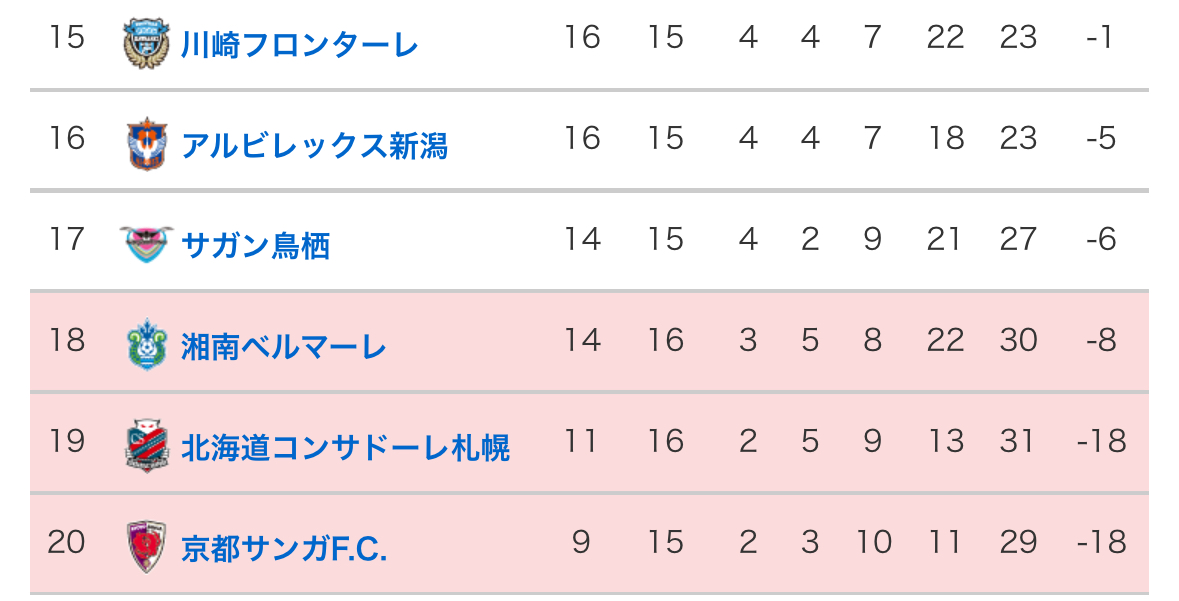Screen dimensions: 1179x601
Task: Open the 京都サンガF.C. team link
Action: pyautogui.click(x=284, y=549)
